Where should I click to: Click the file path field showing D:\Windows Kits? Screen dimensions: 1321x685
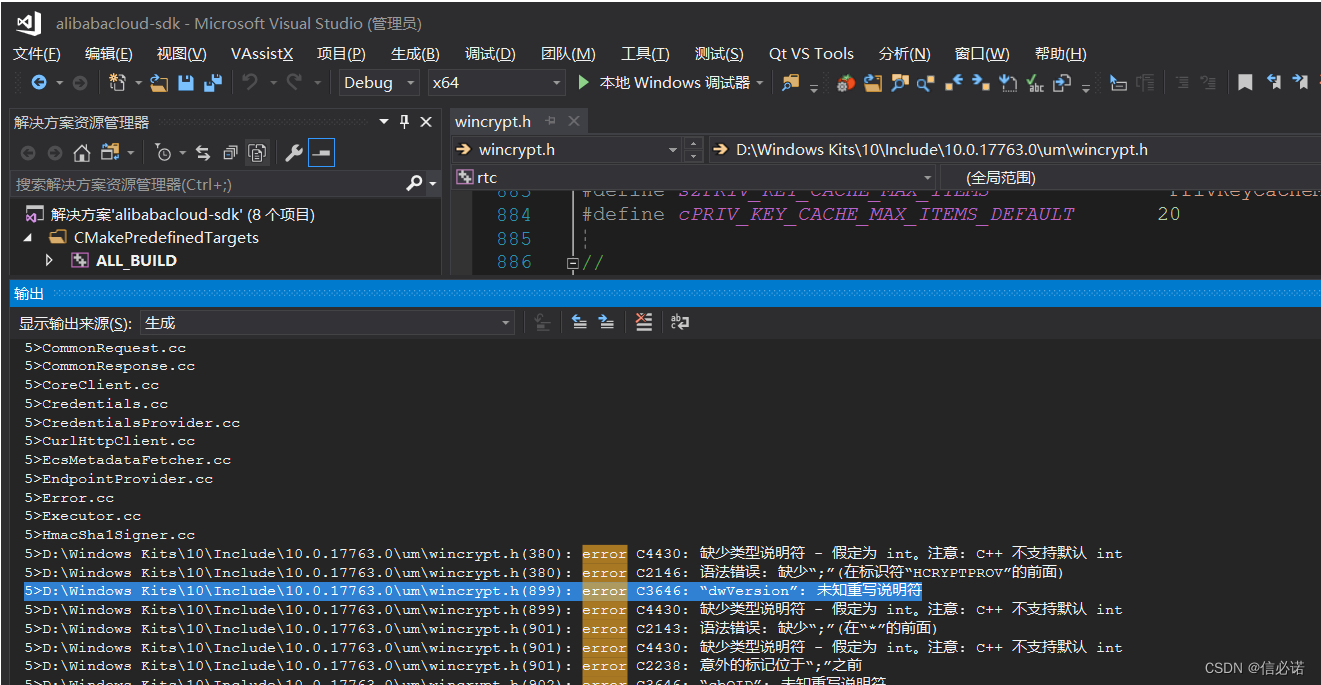click(x=1015, y=150)
